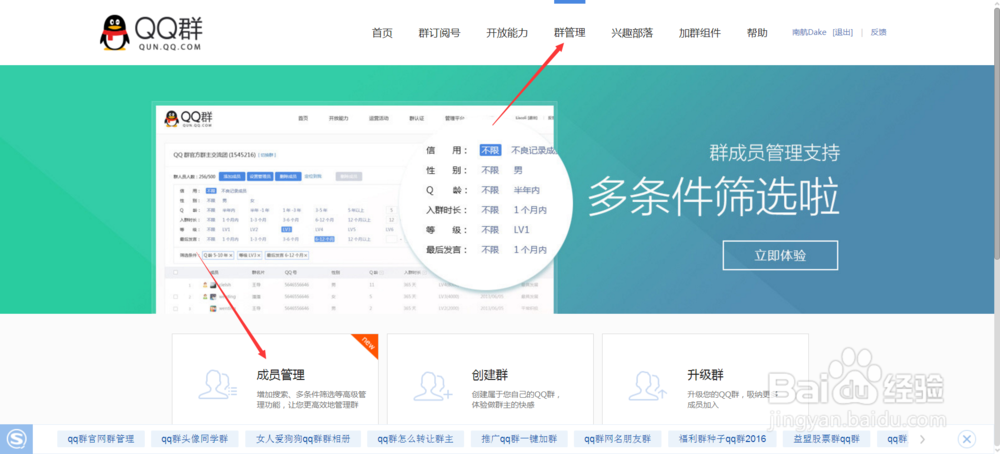Viewport: 1000px width, 454px height.
Task: Open the 创建群 card title
Action: click(490, 375)
